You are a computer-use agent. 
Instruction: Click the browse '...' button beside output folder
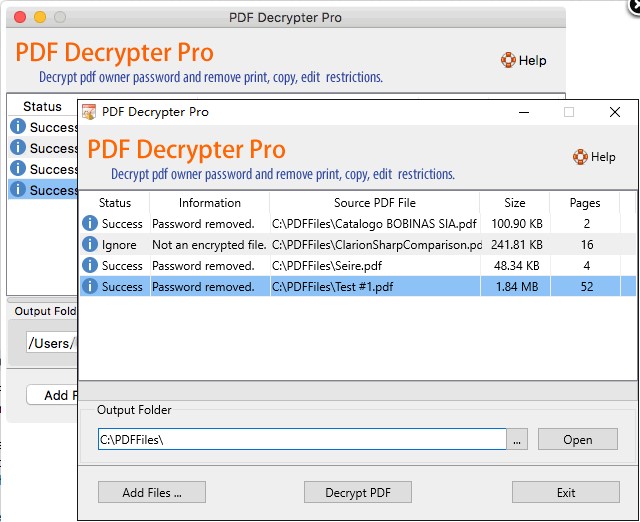click(517, 439)
